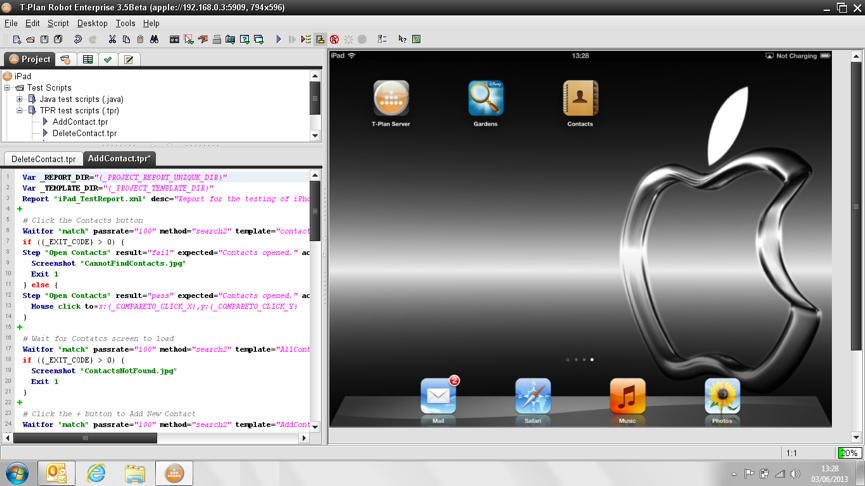The width and height of the screenshot is (865, 486).
Task: Open the table view panel tab
Action: pyautogui.click(x=87, y=59)
